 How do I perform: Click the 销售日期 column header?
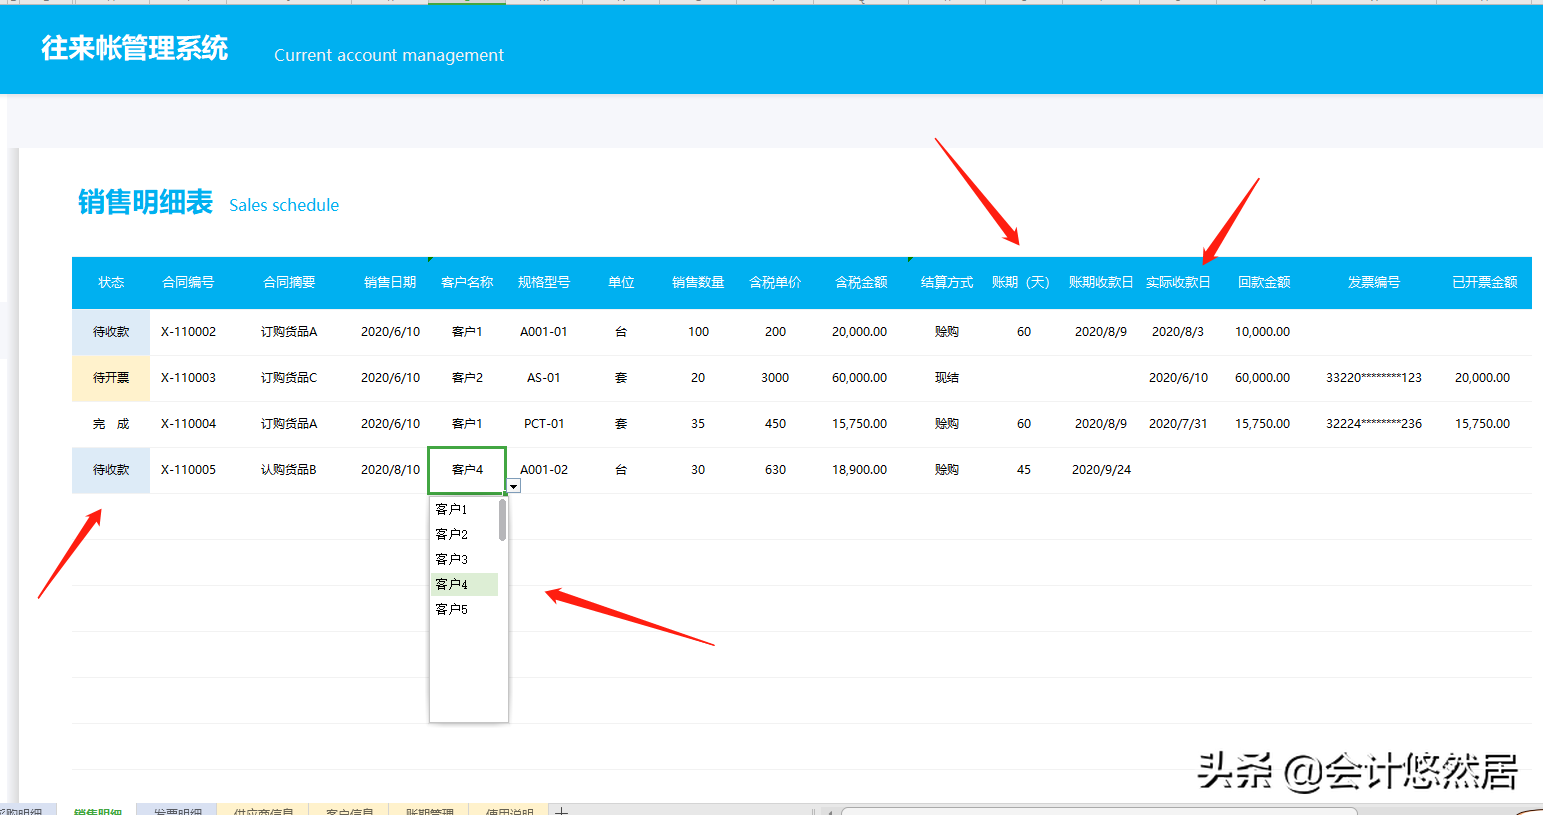(390, 283)
